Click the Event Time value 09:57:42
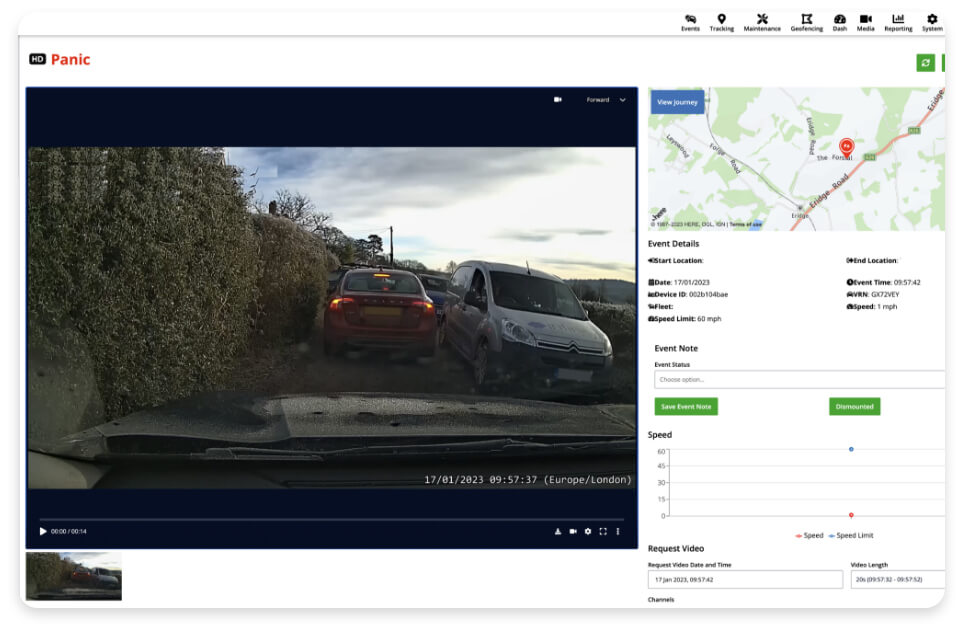Viewport: 964px width, 632px height. point(907,283)
